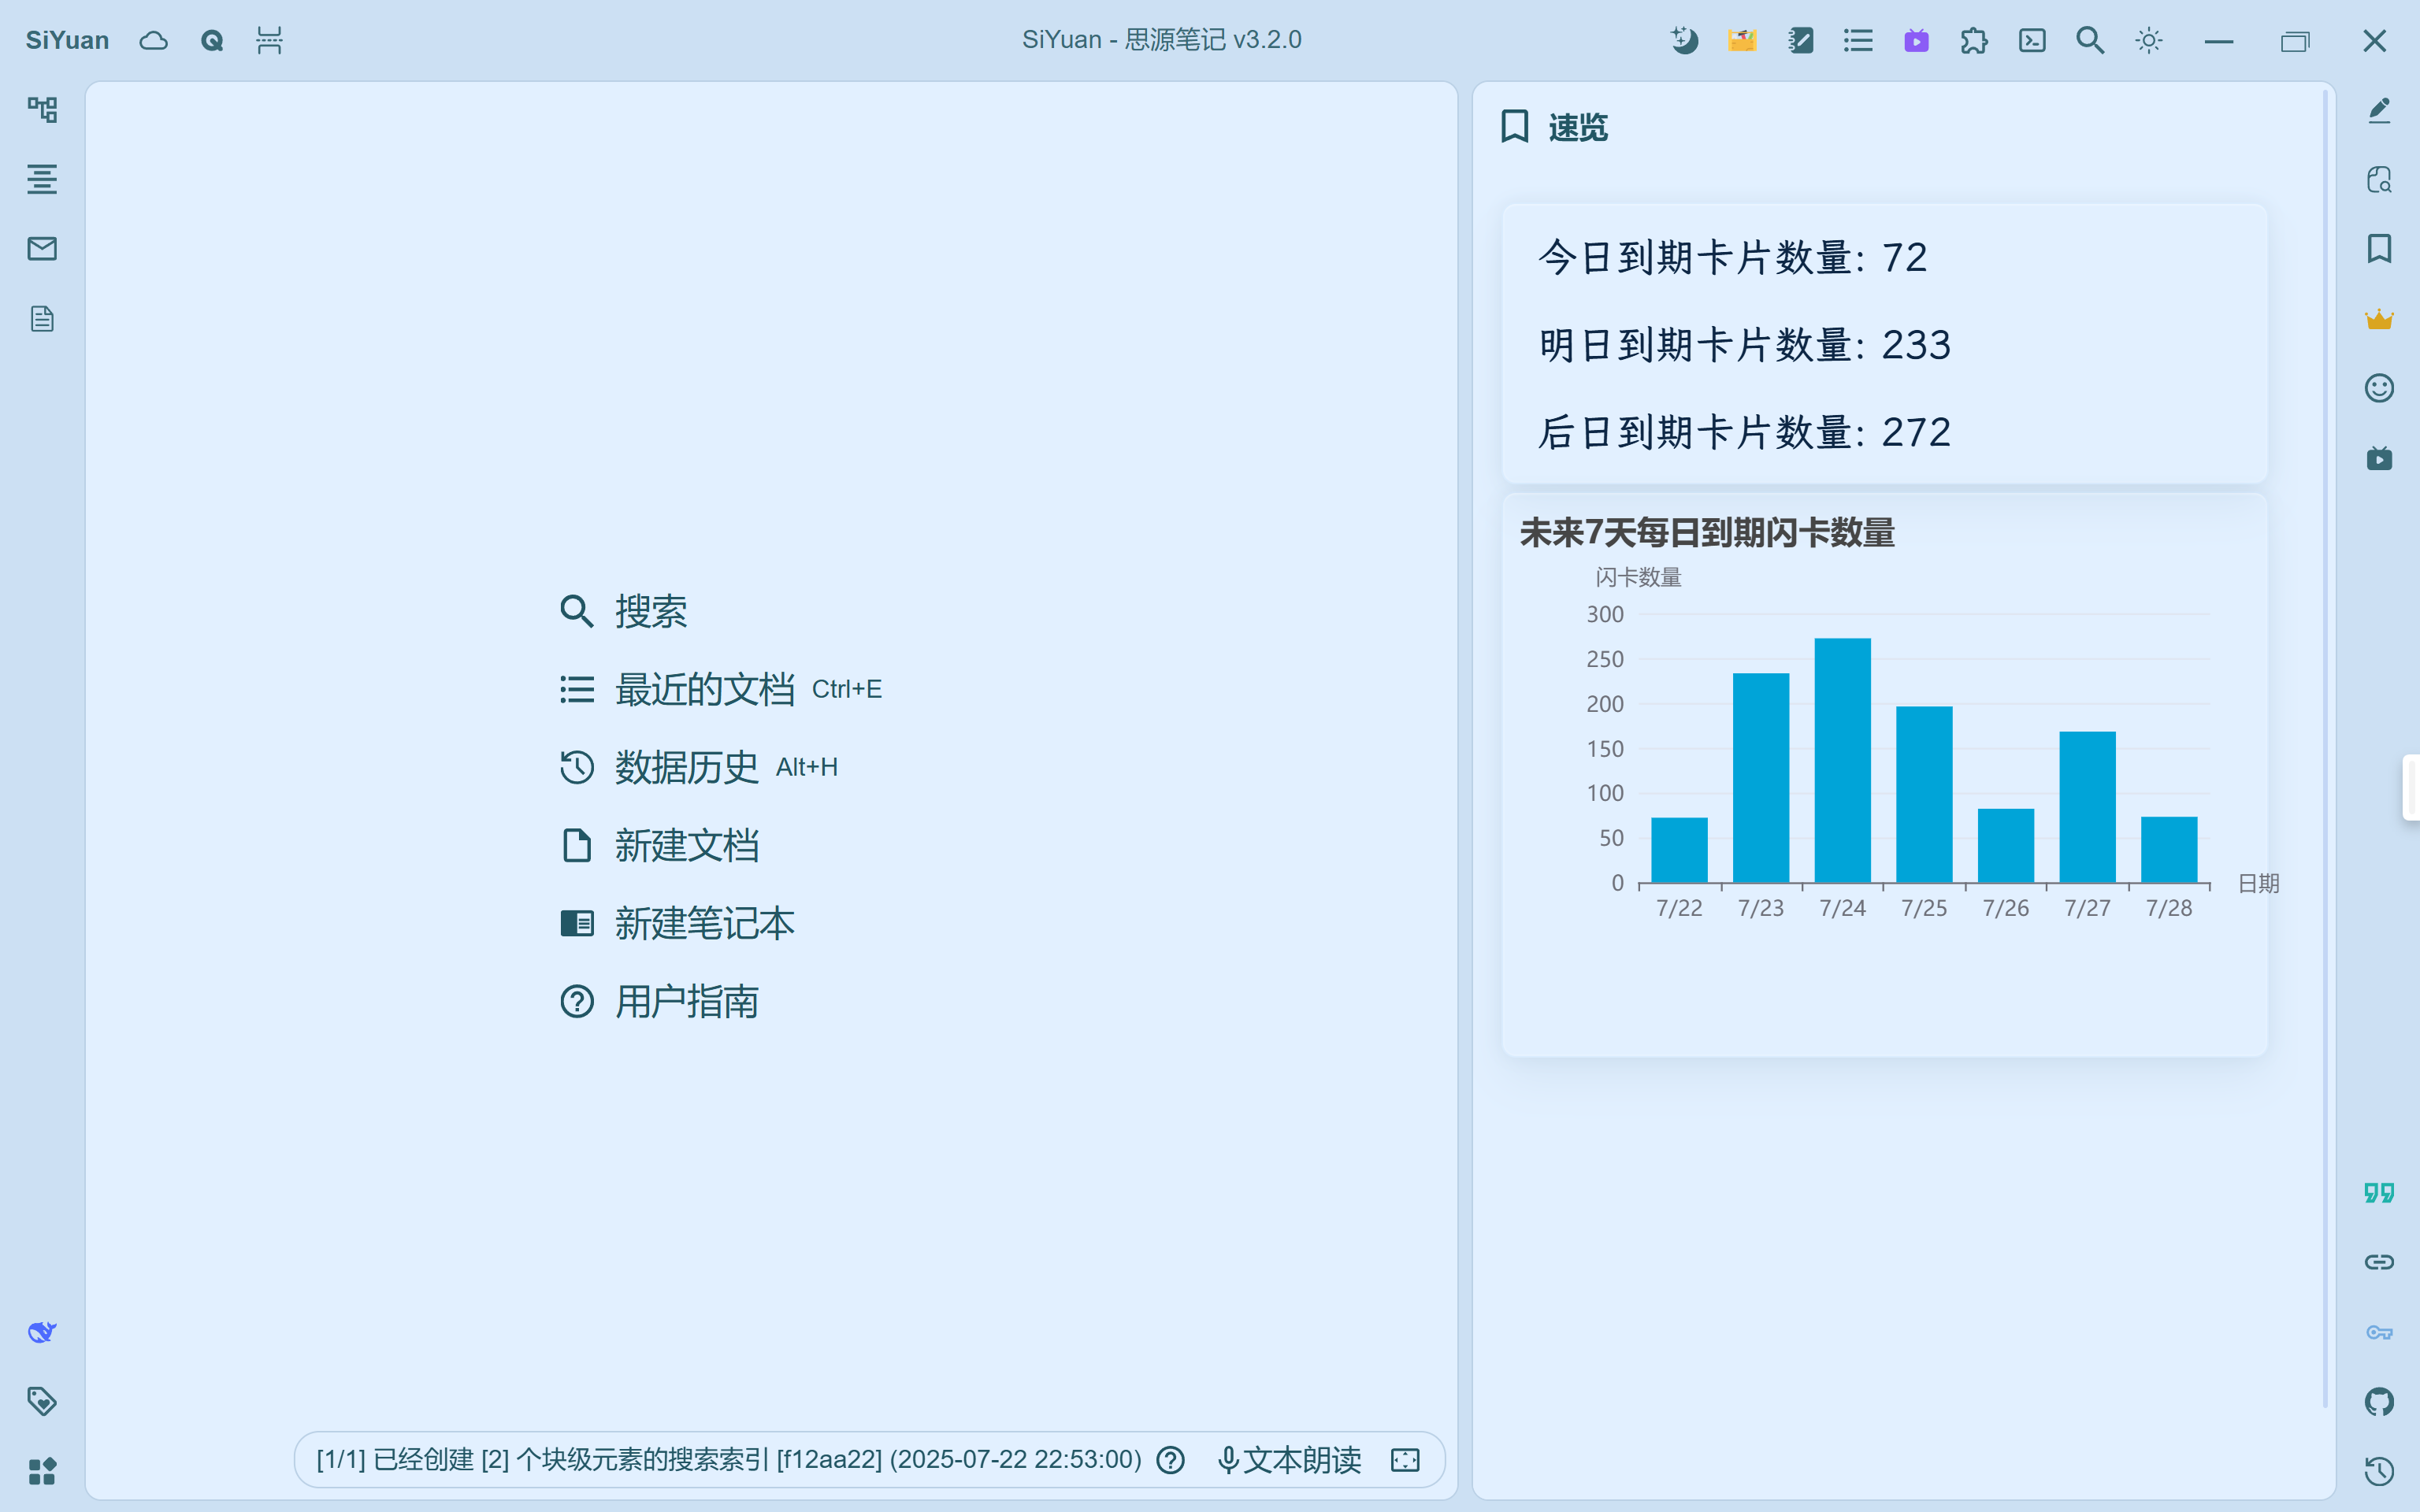Open the tags panel in left dock
This screenshot has width=2420, height=1512.
[42, 1401]
